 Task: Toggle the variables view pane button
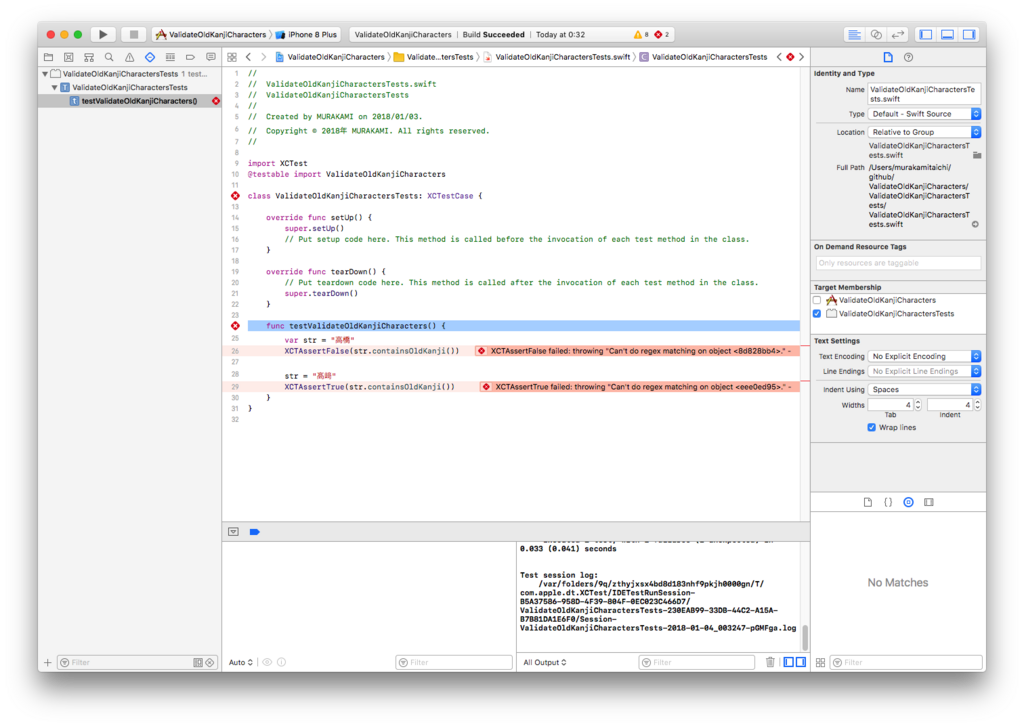pyautogui.click(x=789, y=663)
